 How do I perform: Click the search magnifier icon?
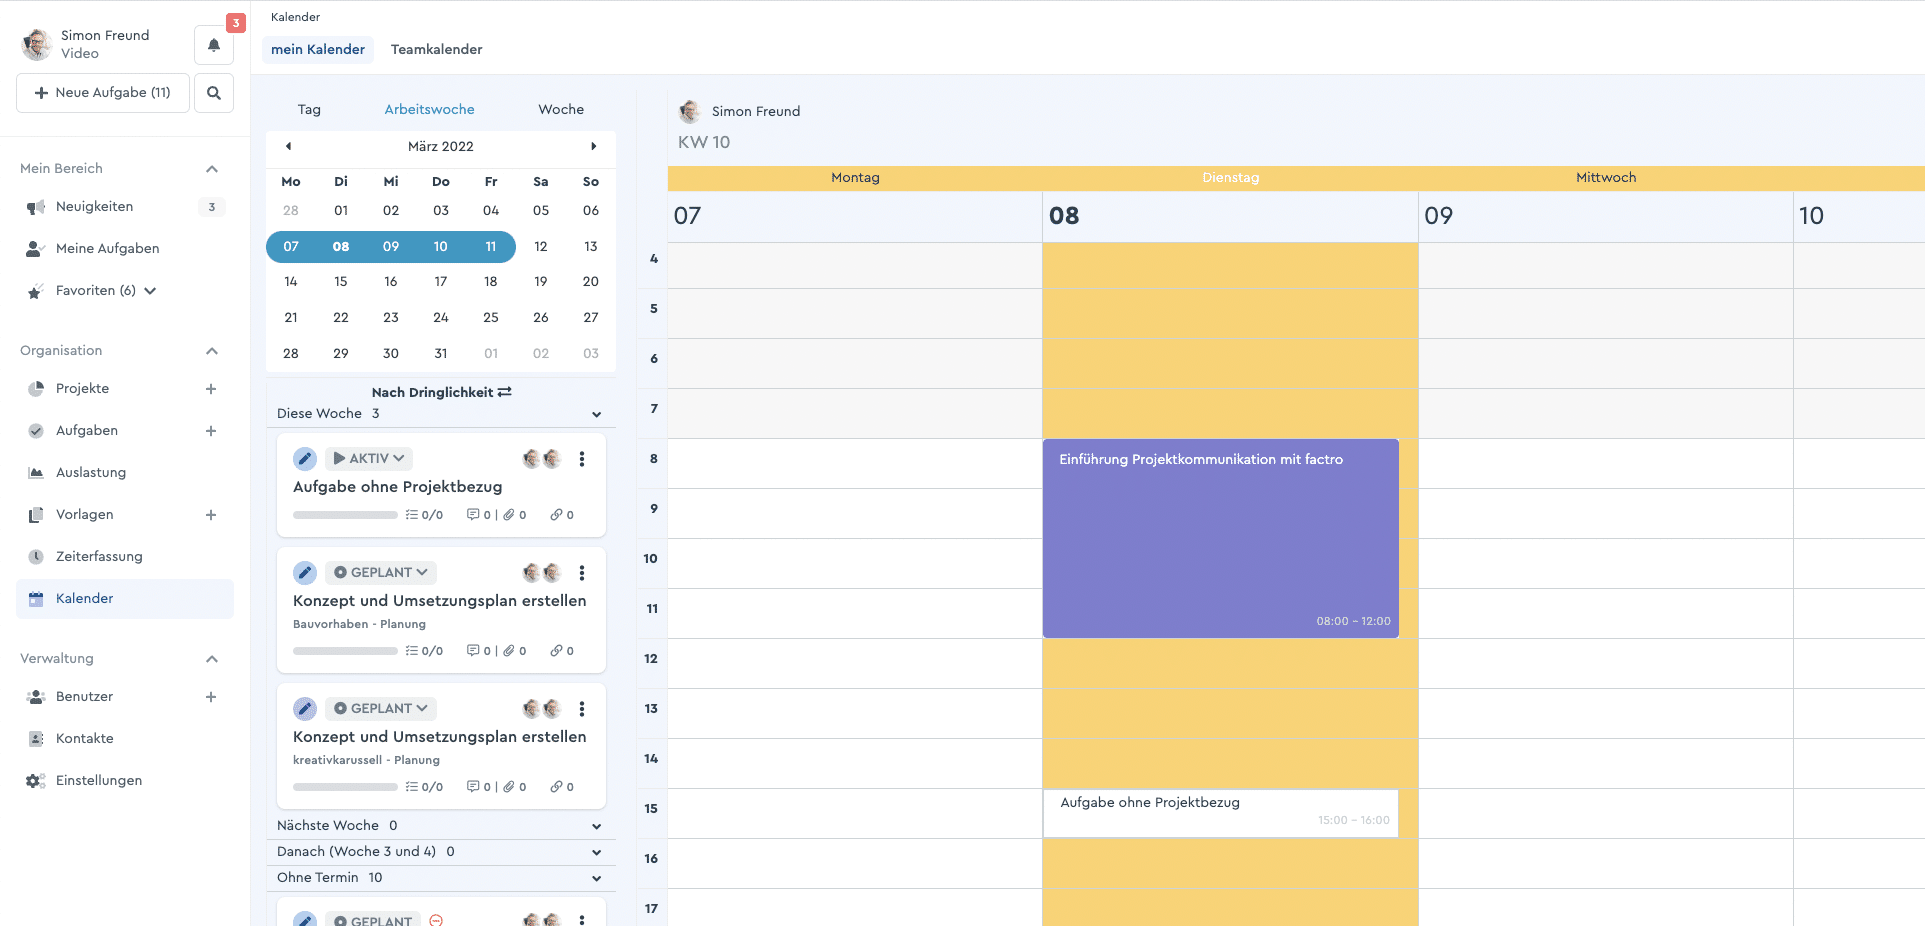(x=214, y=93)
